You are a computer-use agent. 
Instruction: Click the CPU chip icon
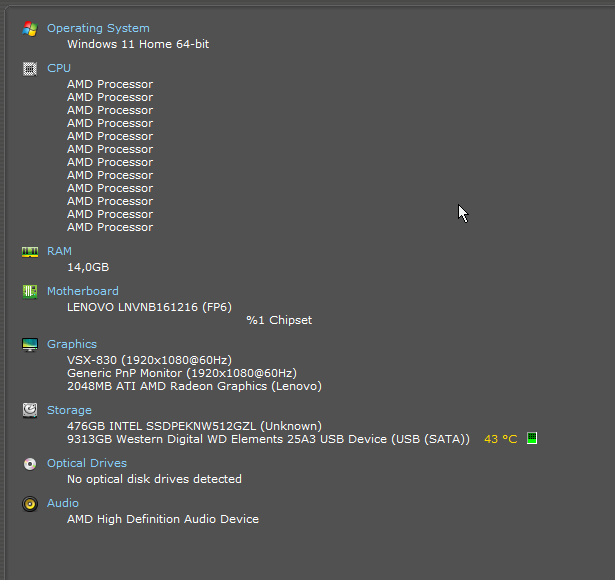click(x=30, y=69)
